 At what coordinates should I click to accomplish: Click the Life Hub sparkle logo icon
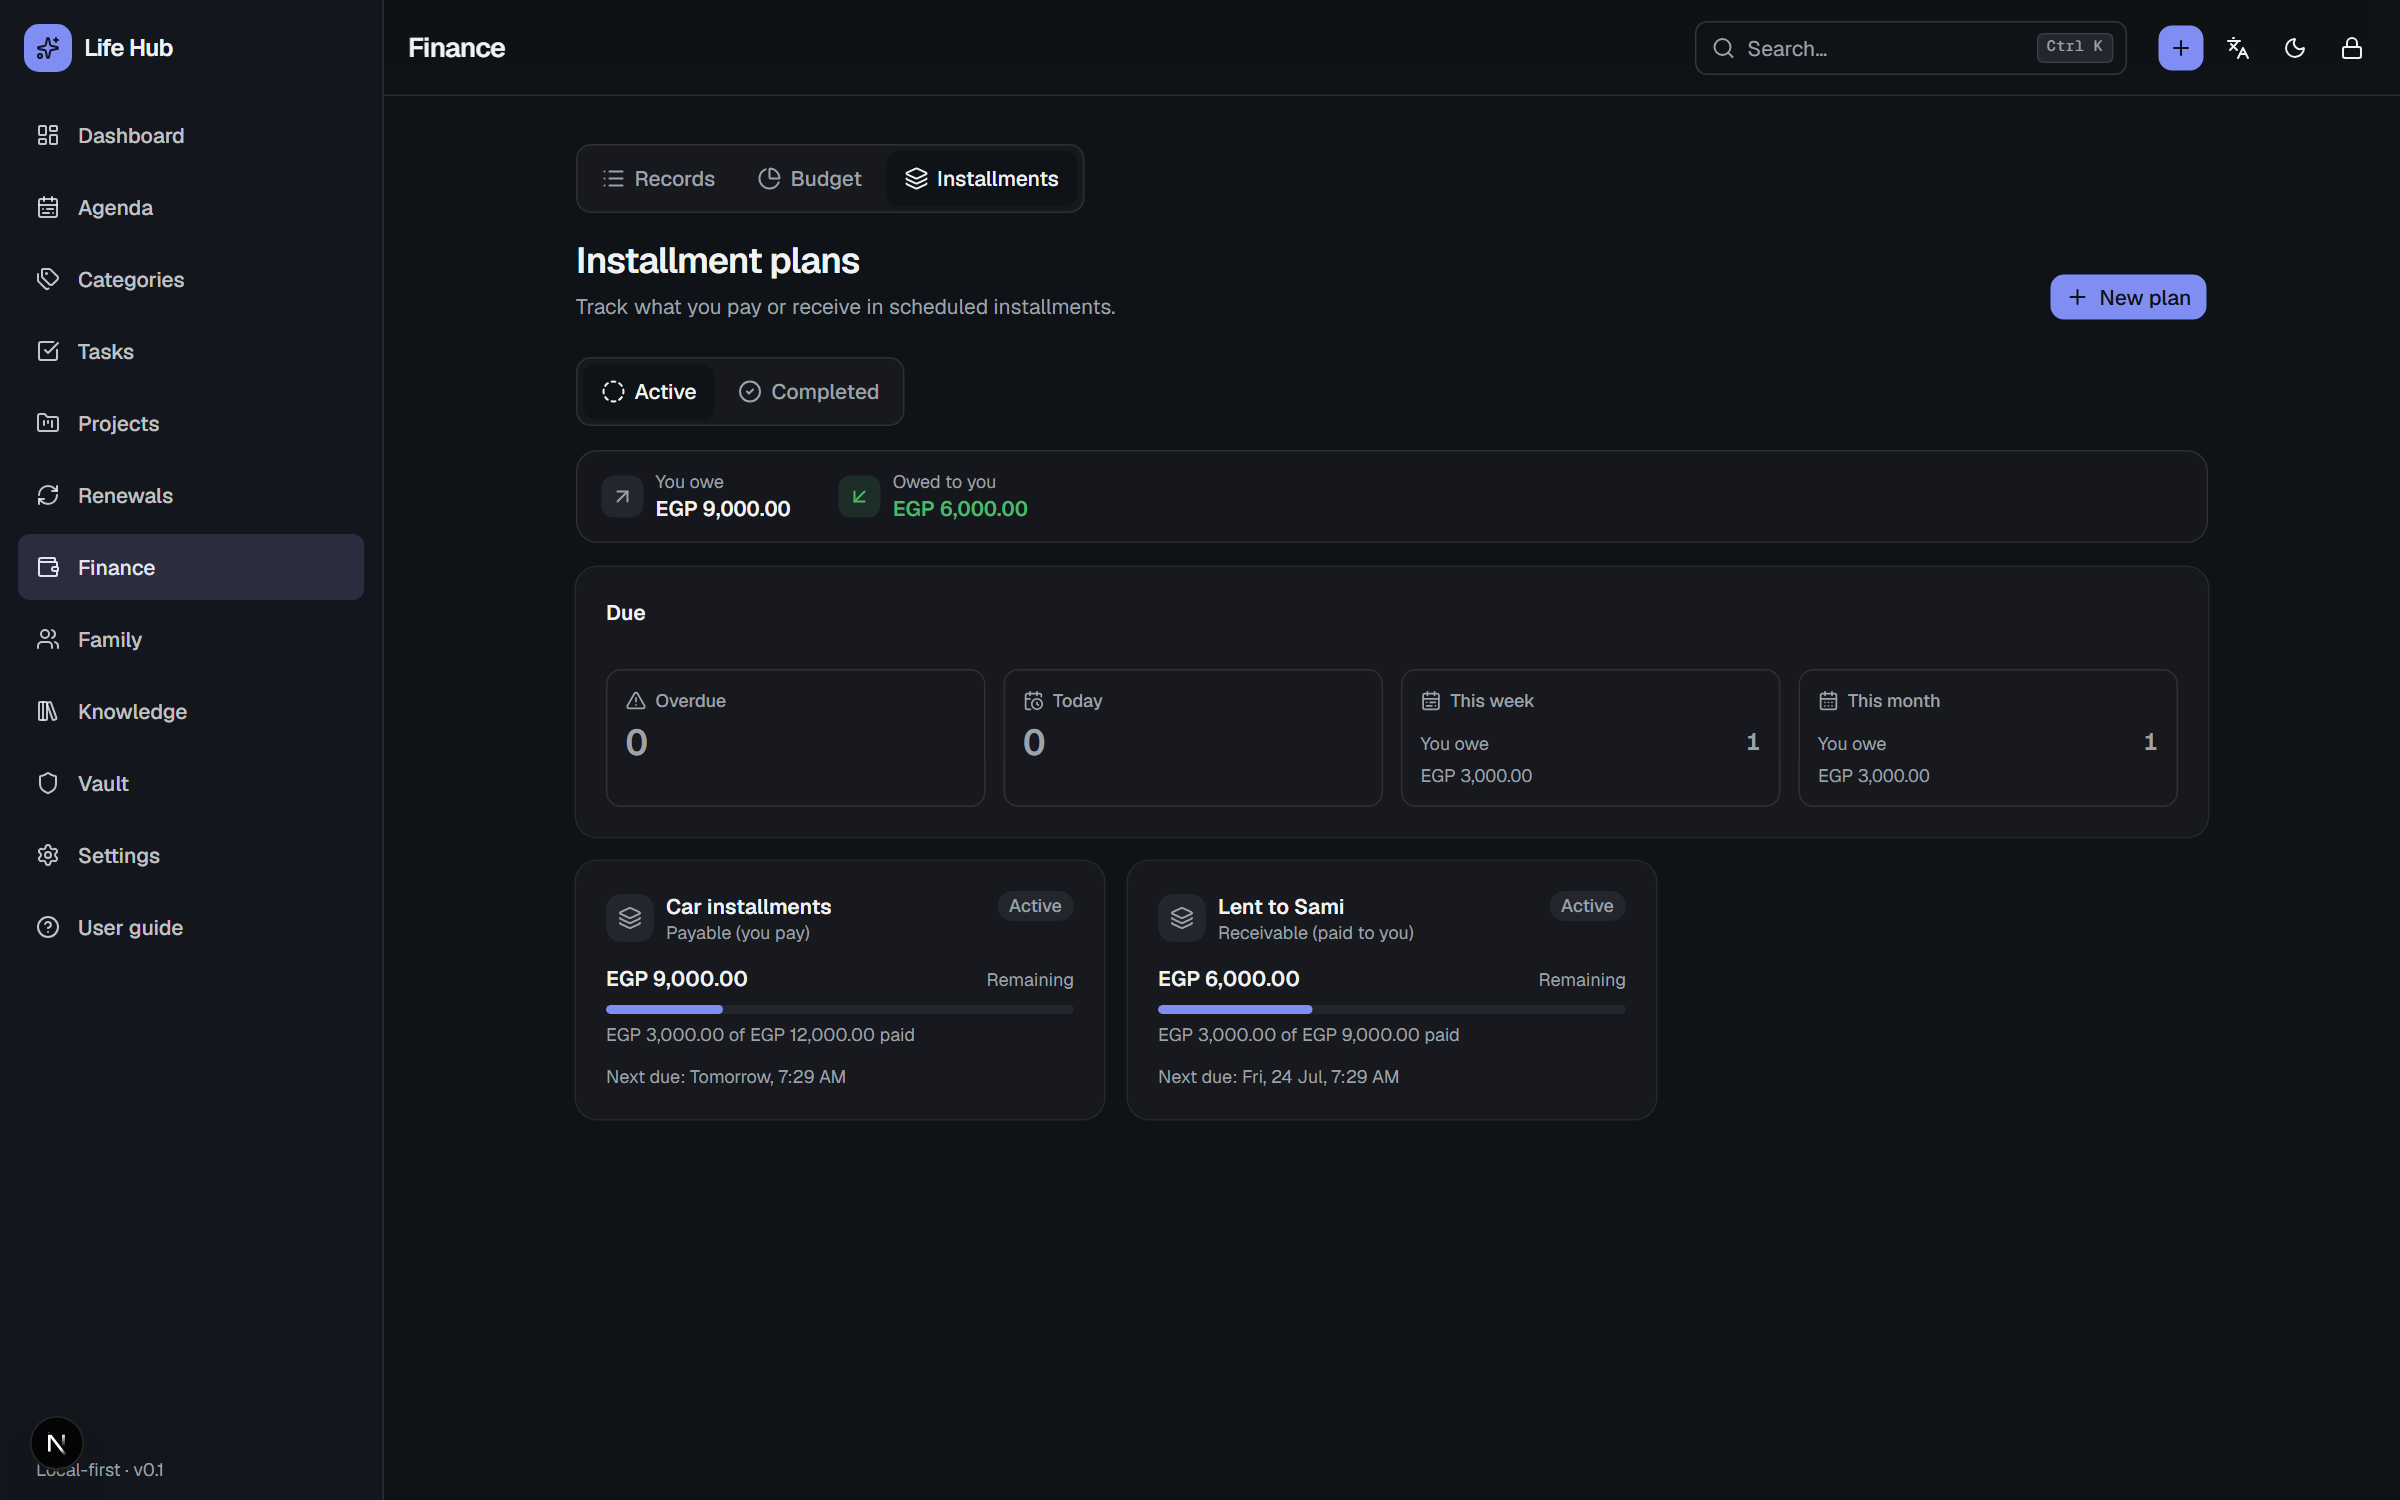point(47,47)
